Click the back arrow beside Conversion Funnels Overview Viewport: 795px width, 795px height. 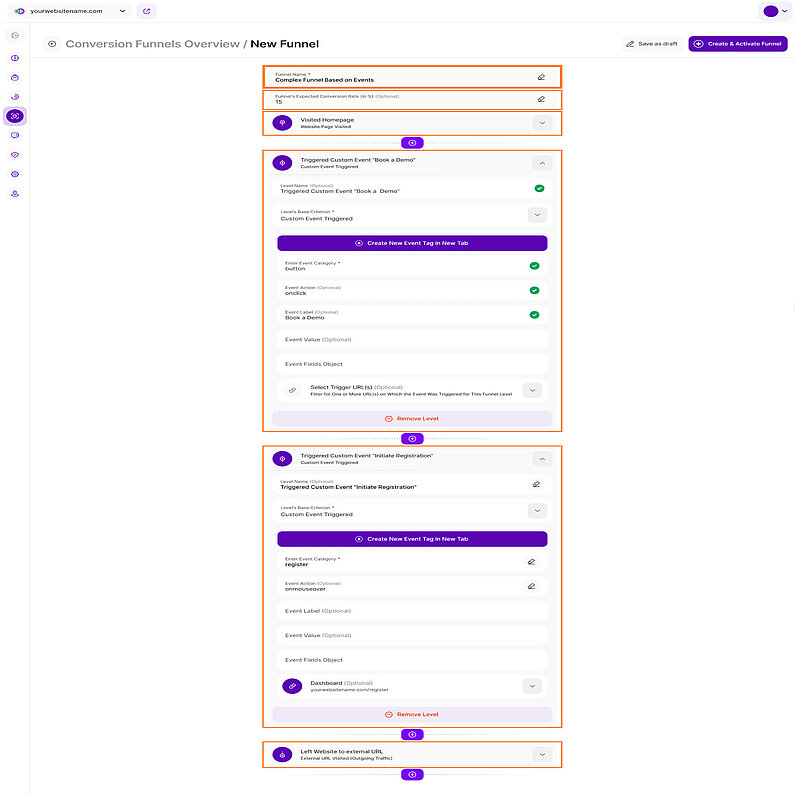click(51, 44)
